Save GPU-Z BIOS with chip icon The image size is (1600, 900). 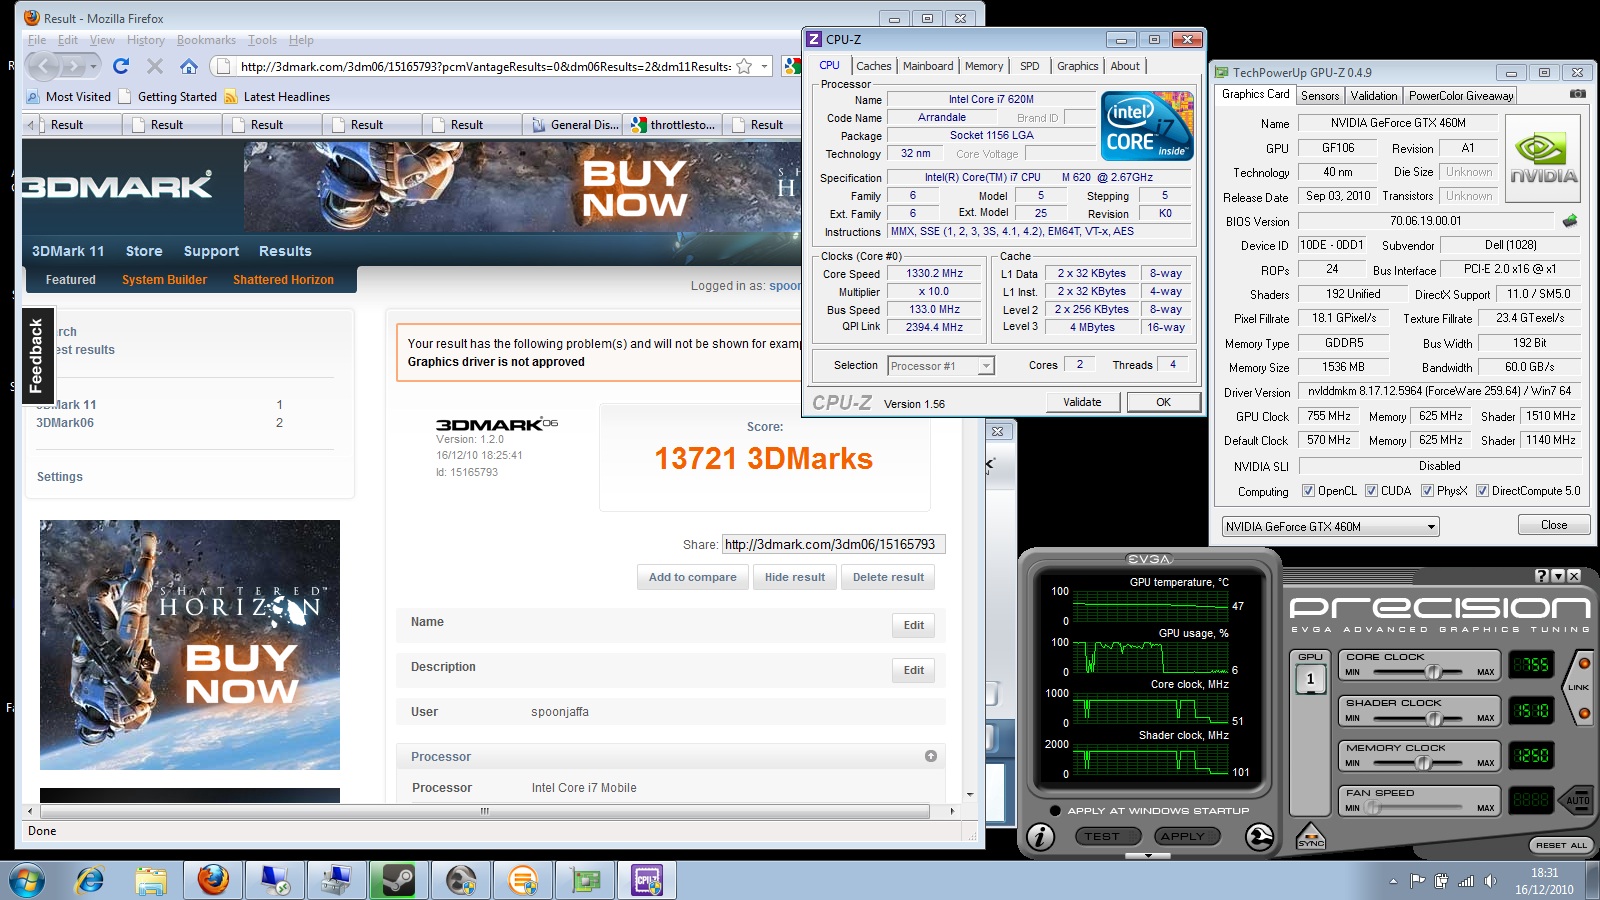click(1569, 221)
